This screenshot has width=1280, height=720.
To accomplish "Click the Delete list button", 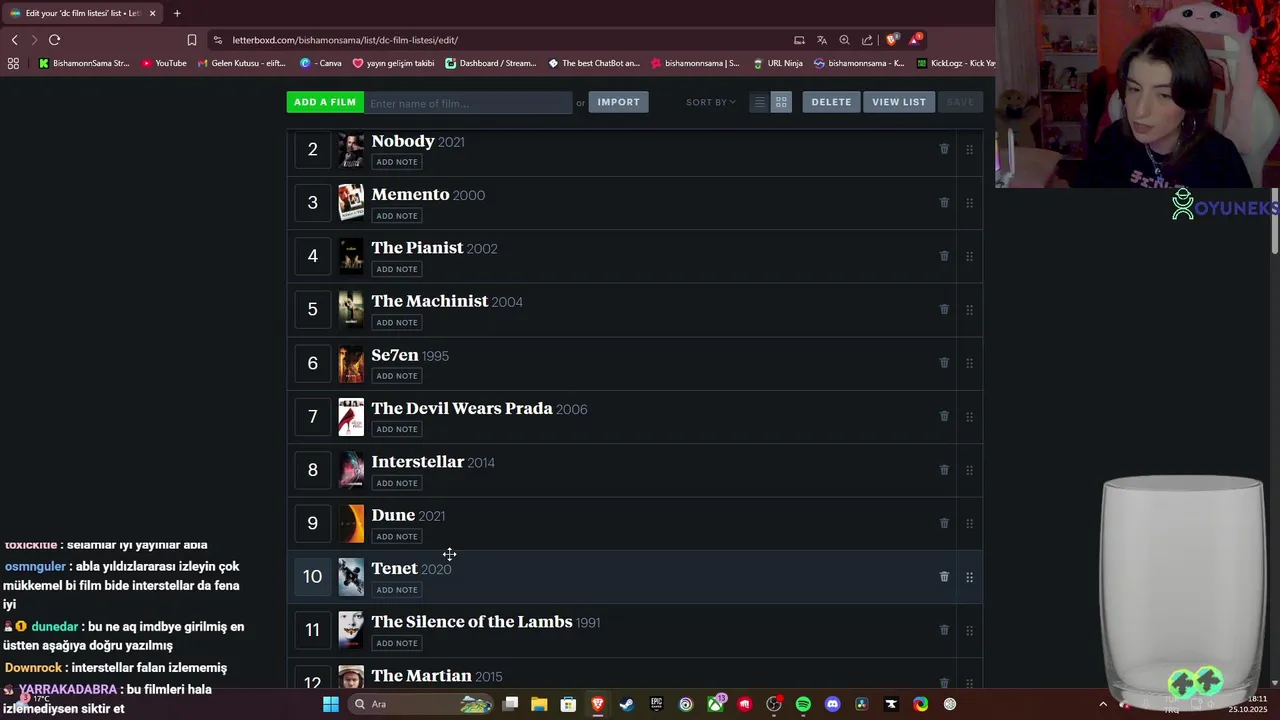I will pyautogui.click(x=831, y=102).
